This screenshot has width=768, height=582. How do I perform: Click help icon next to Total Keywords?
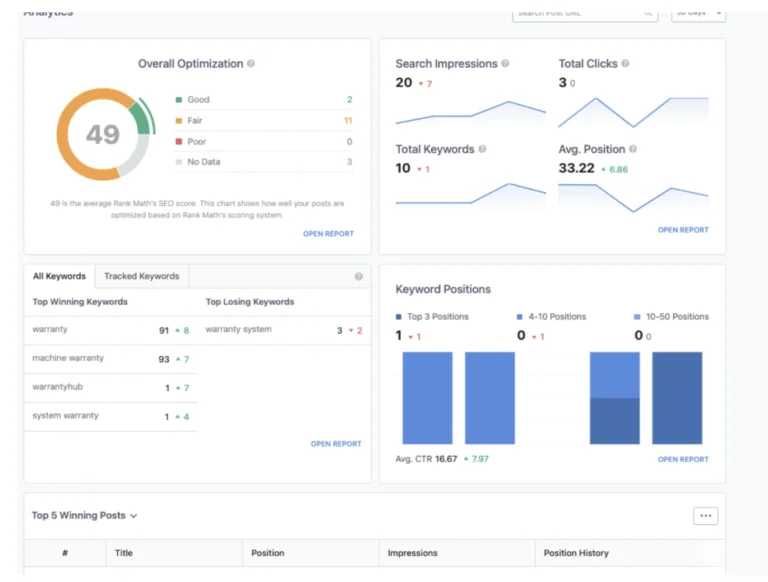coord(482,149)
